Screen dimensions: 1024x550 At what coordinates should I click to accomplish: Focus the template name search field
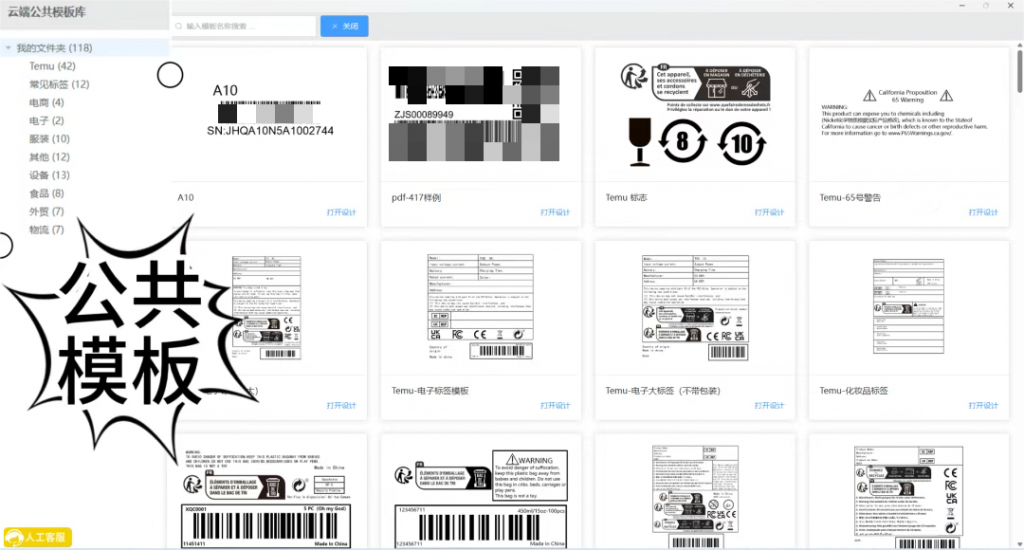pos(244,26)
